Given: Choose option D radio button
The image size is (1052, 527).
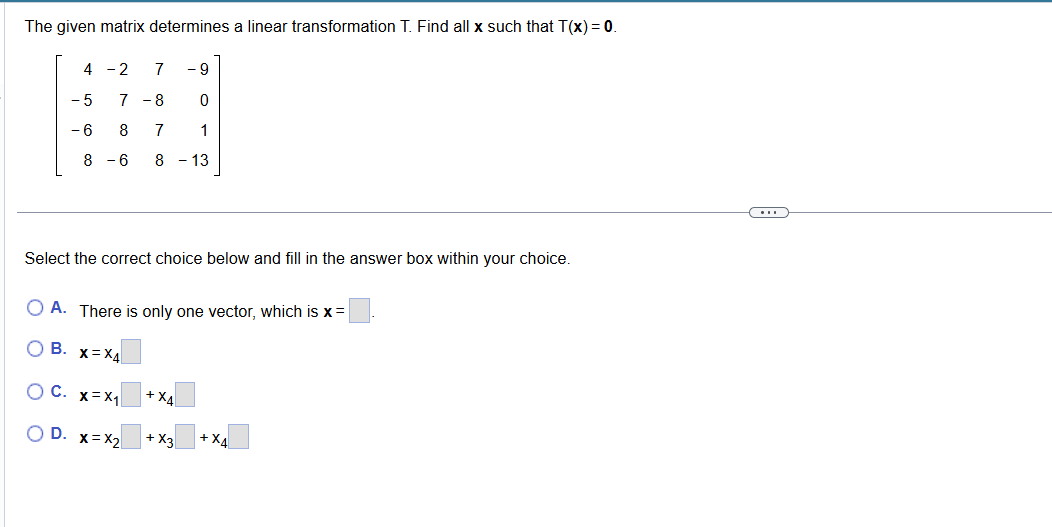Looking at the screenshot, I should coord(36,434).
